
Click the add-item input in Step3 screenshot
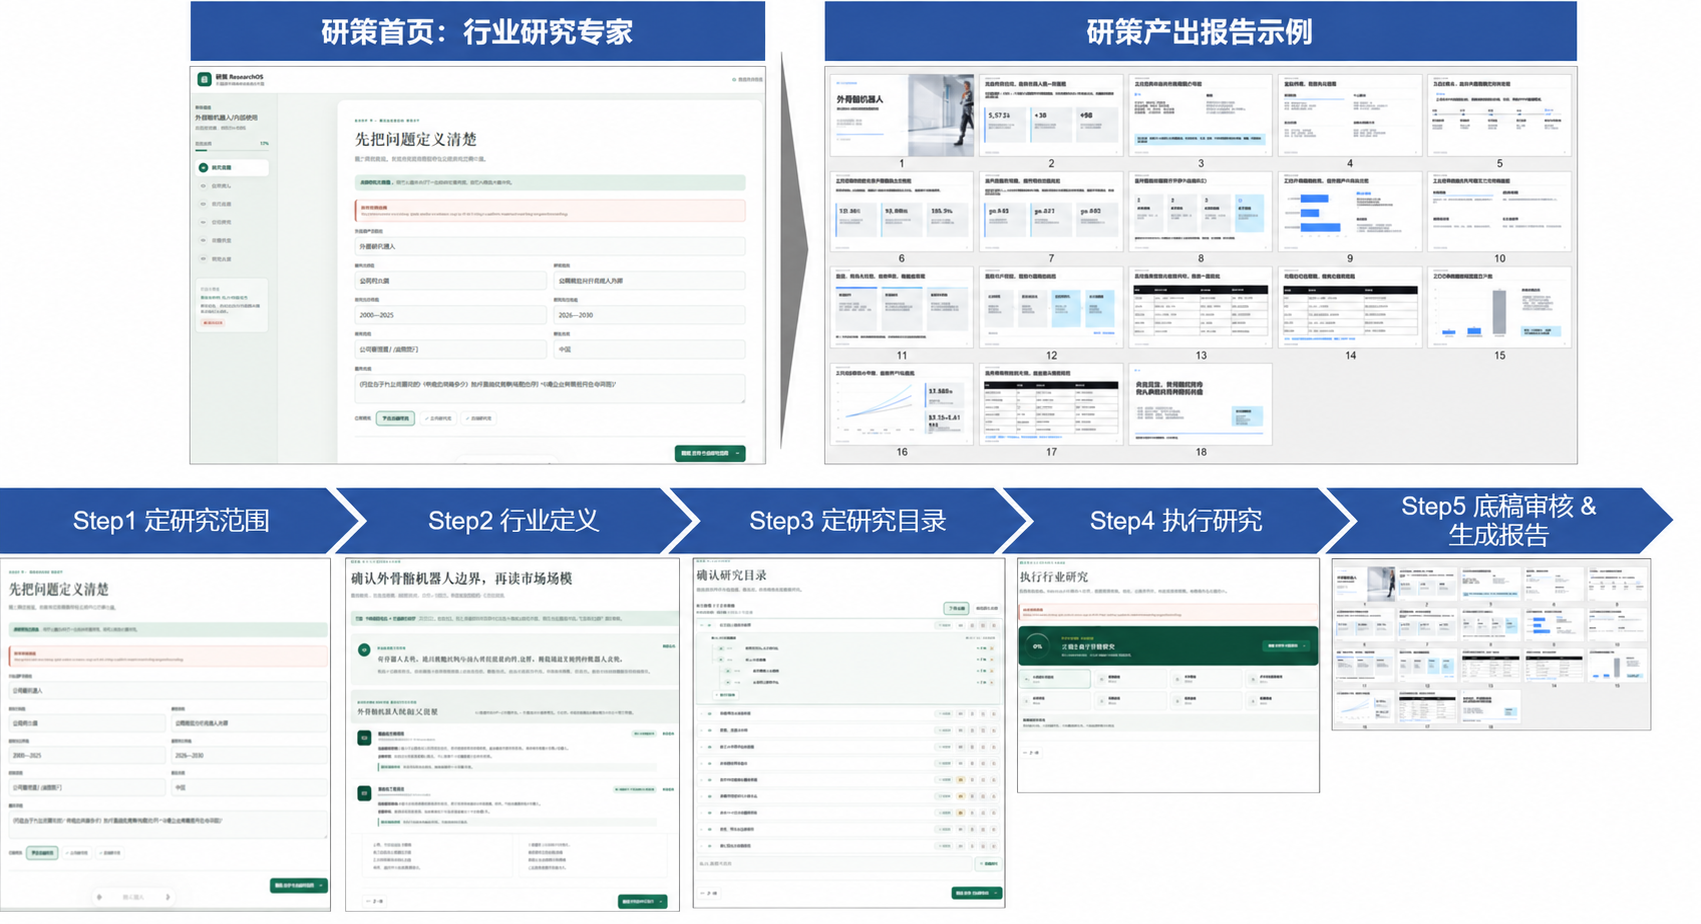(x=835, y=863)
